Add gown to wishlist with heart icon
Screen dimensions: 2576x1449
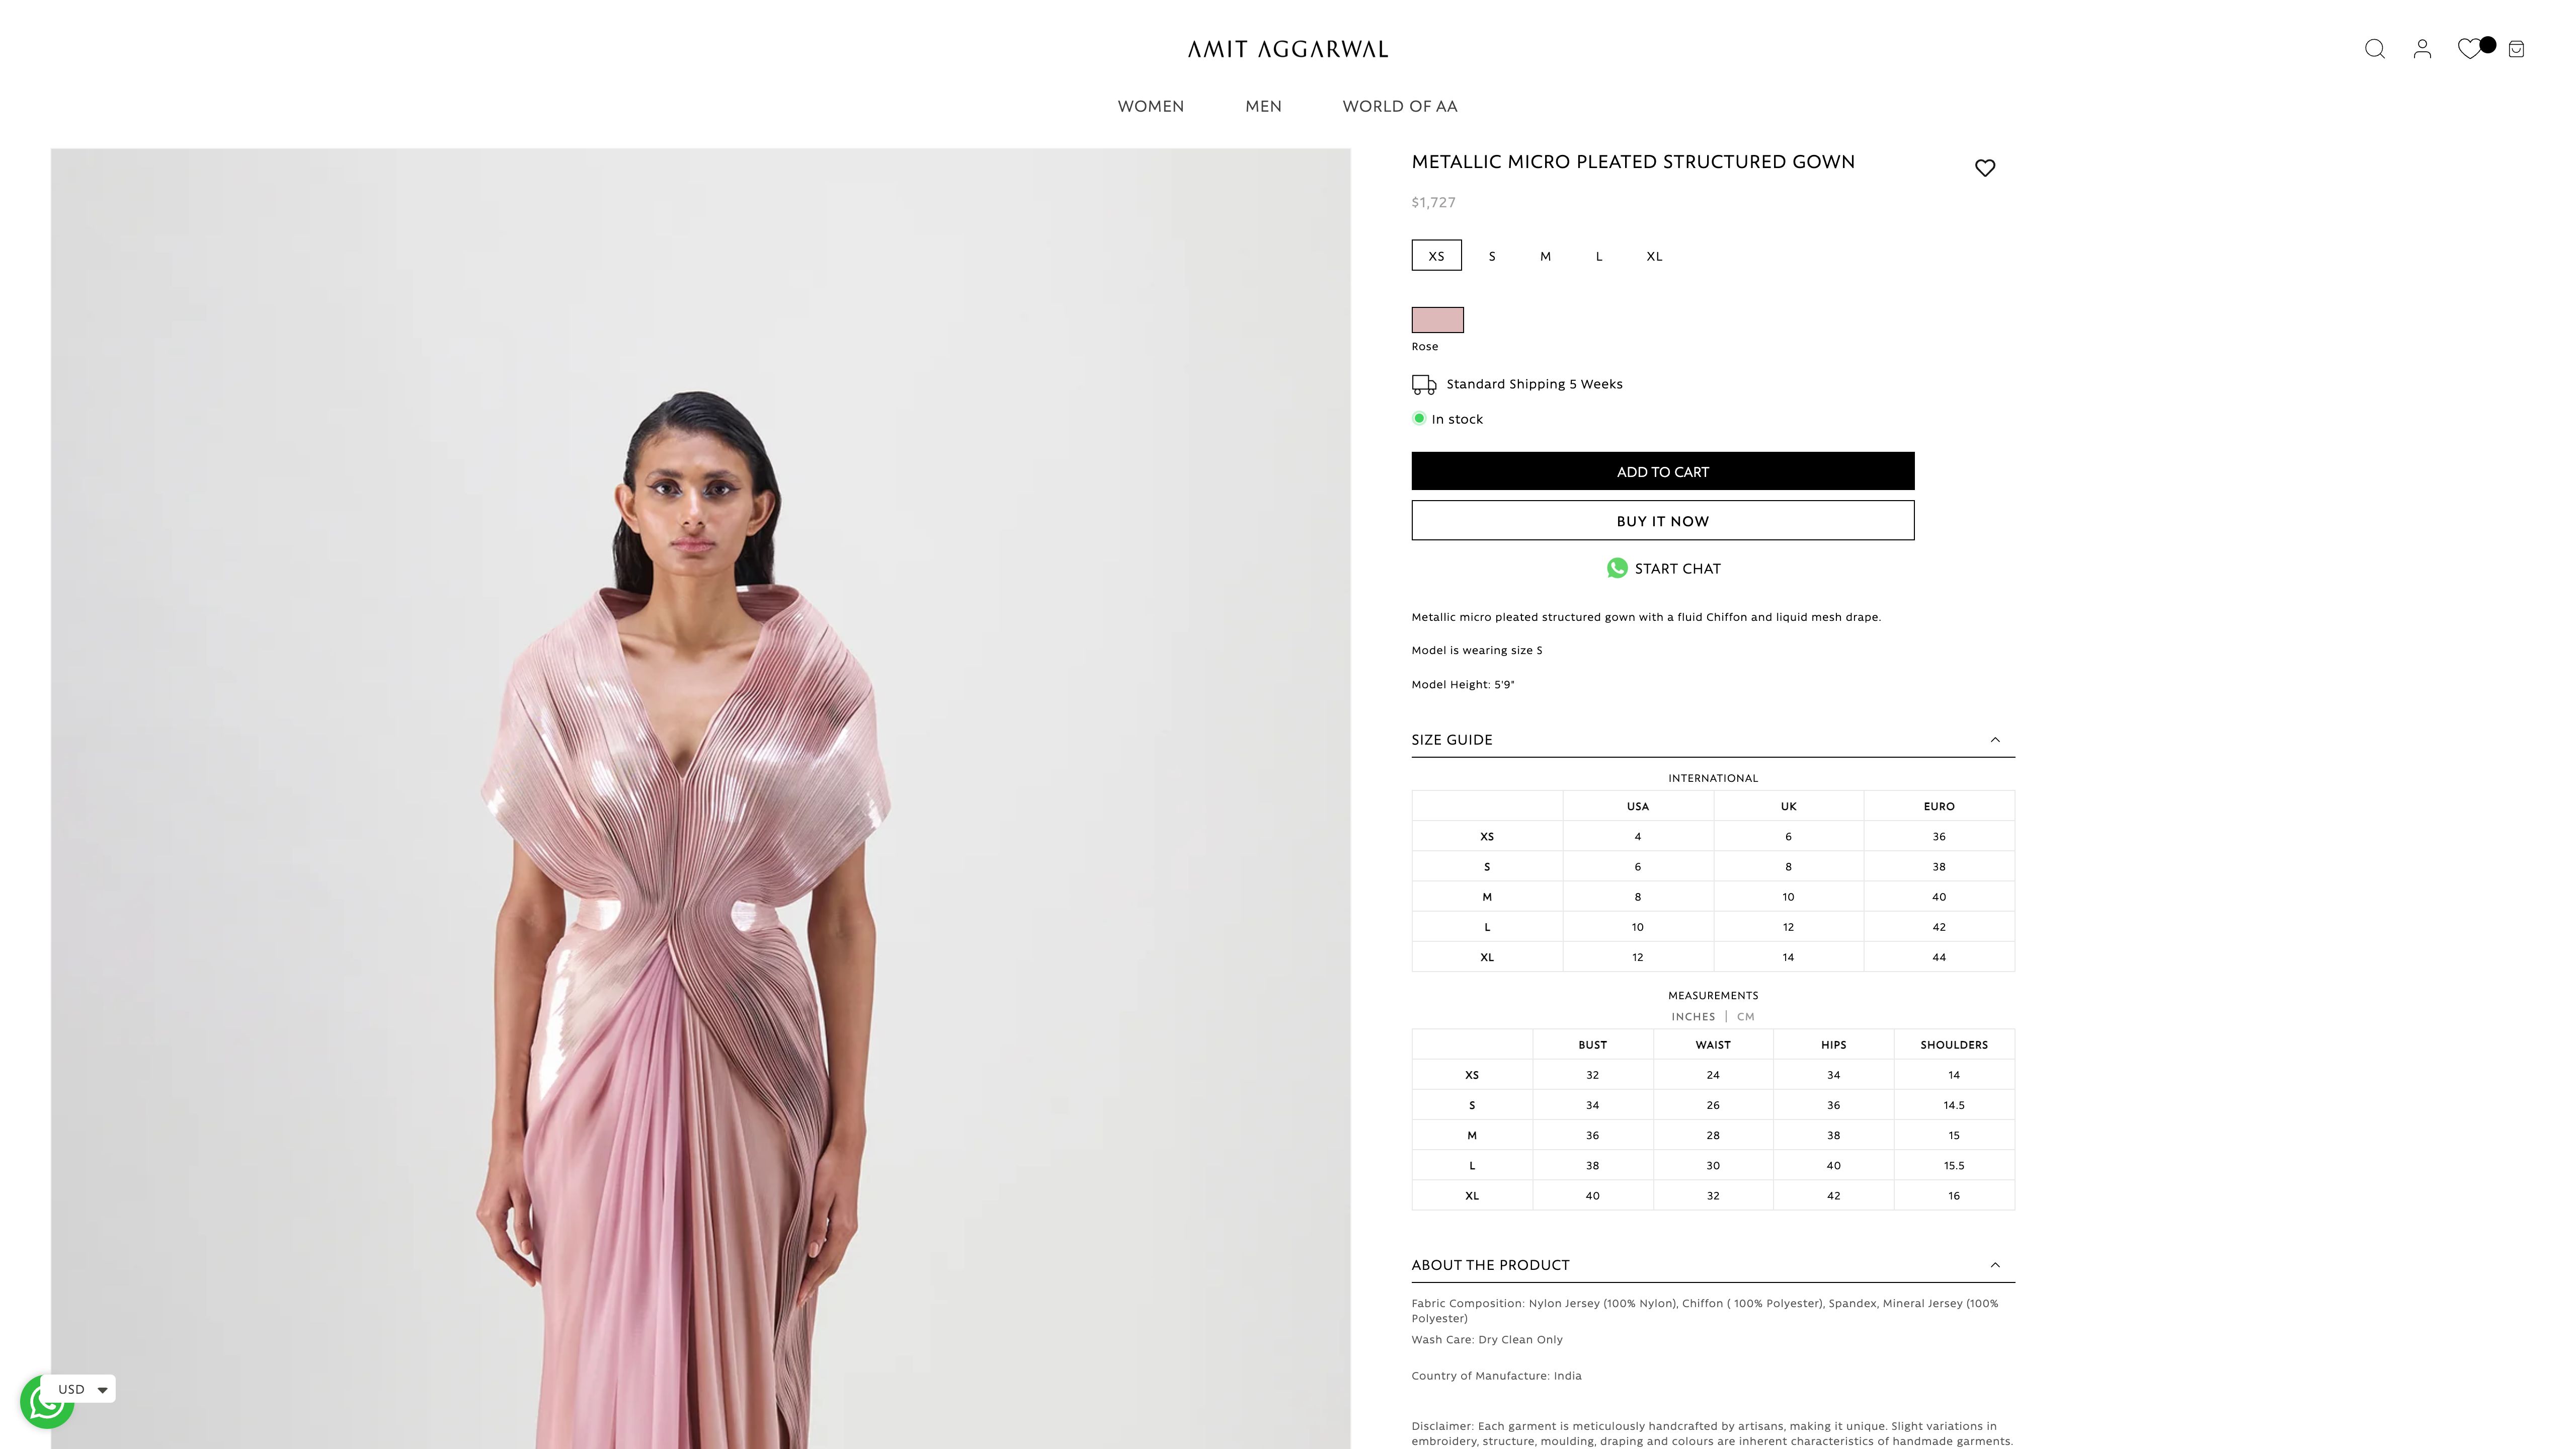pos(1984,168)
